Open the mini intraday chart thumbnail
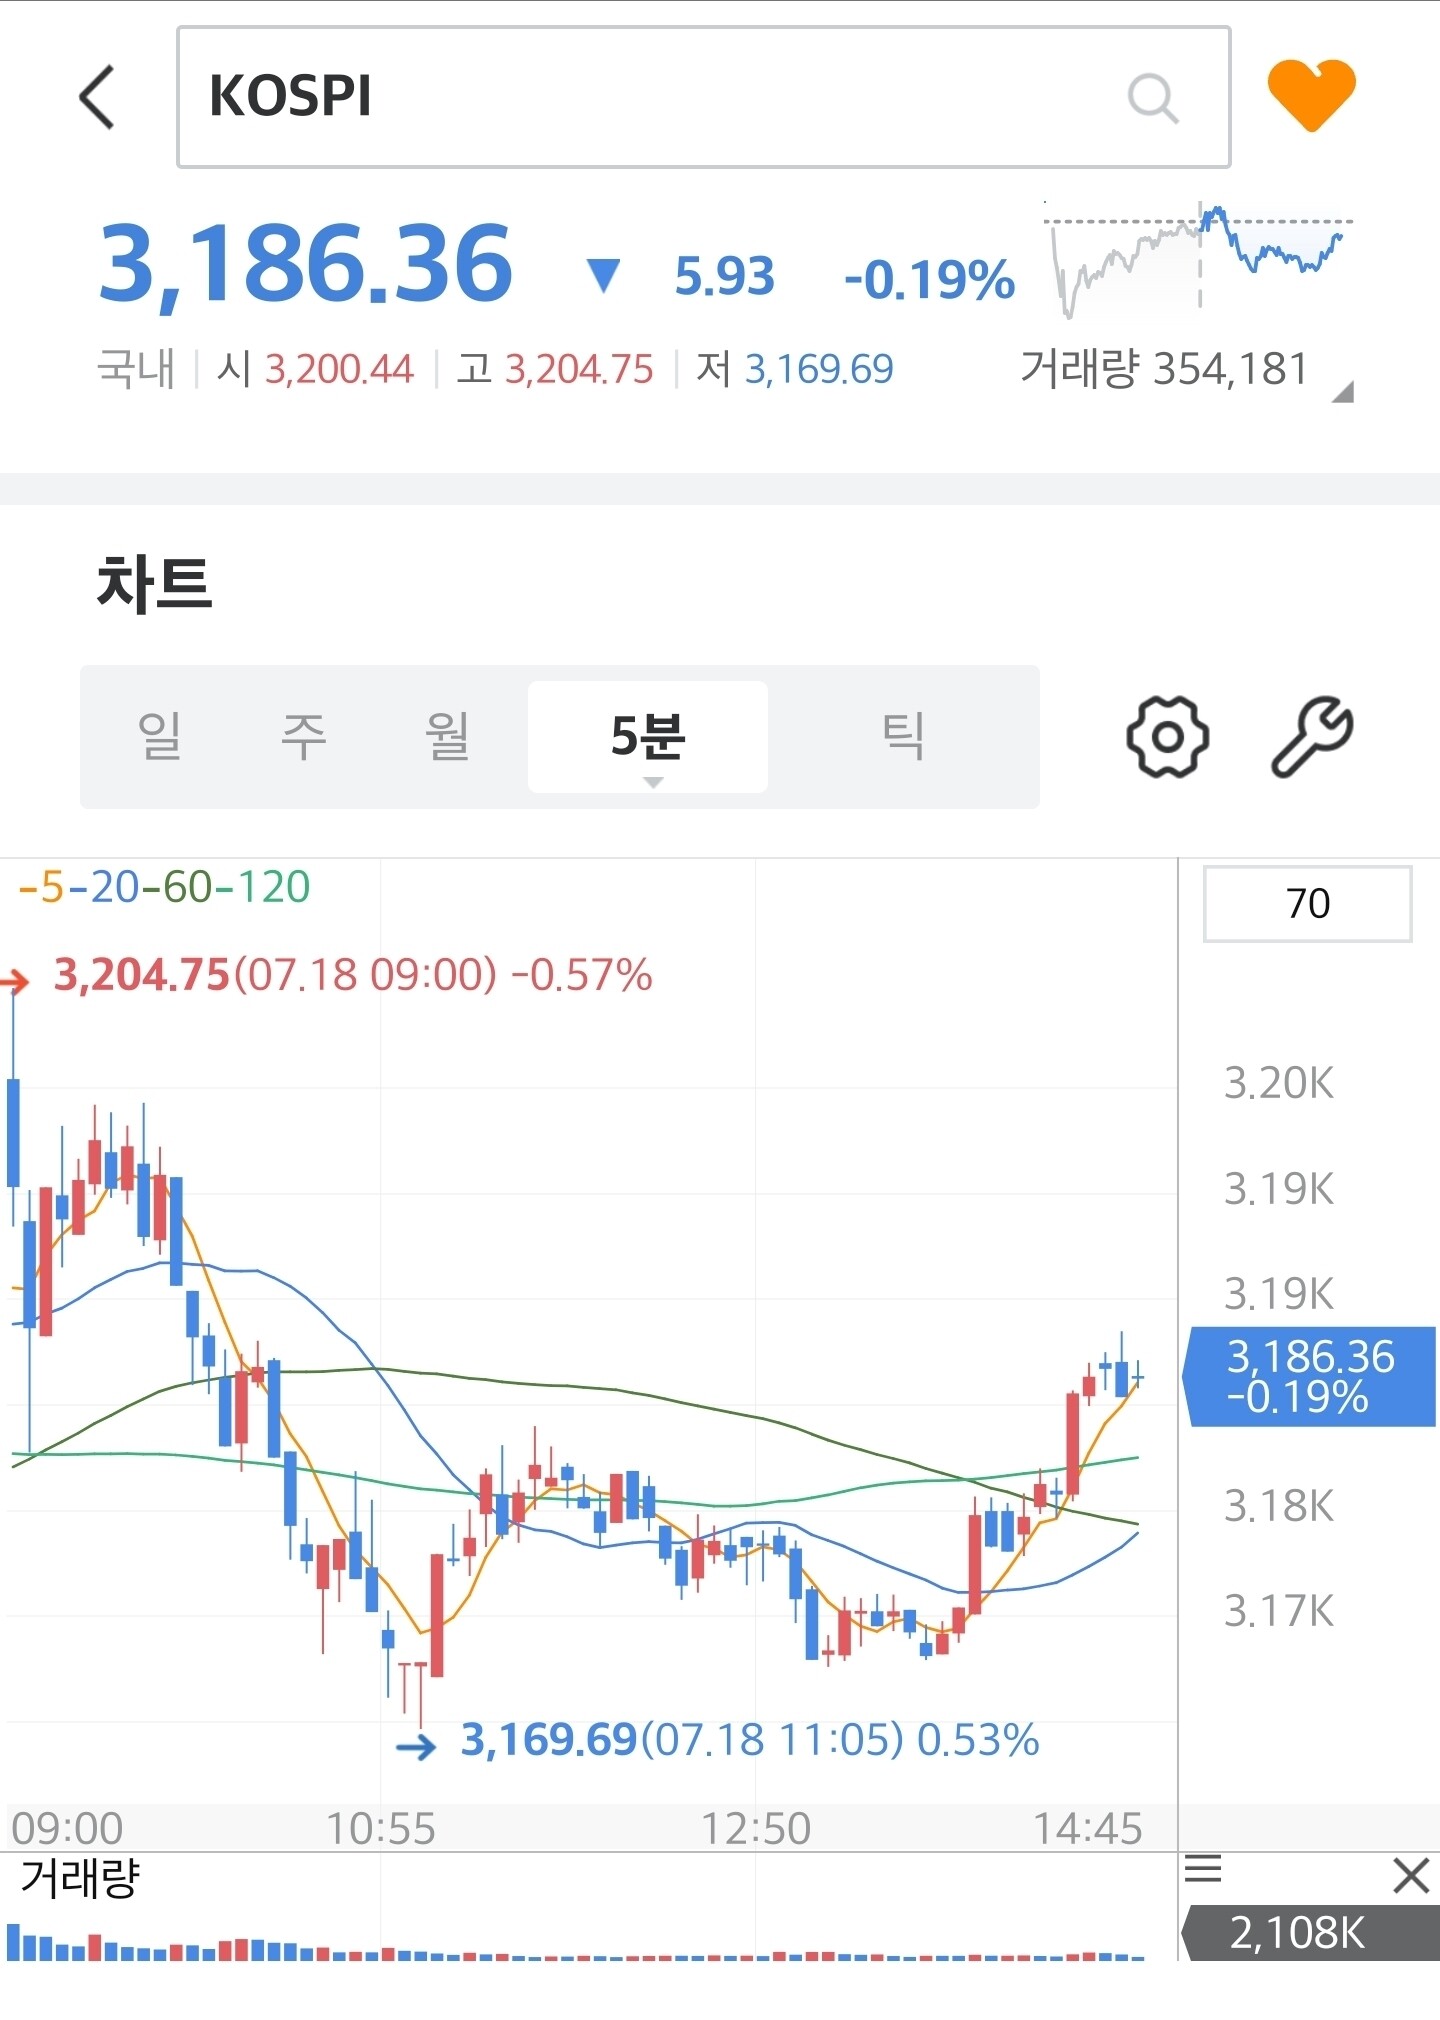This screenshot has width=1440, height=2020. point(1198,260)
